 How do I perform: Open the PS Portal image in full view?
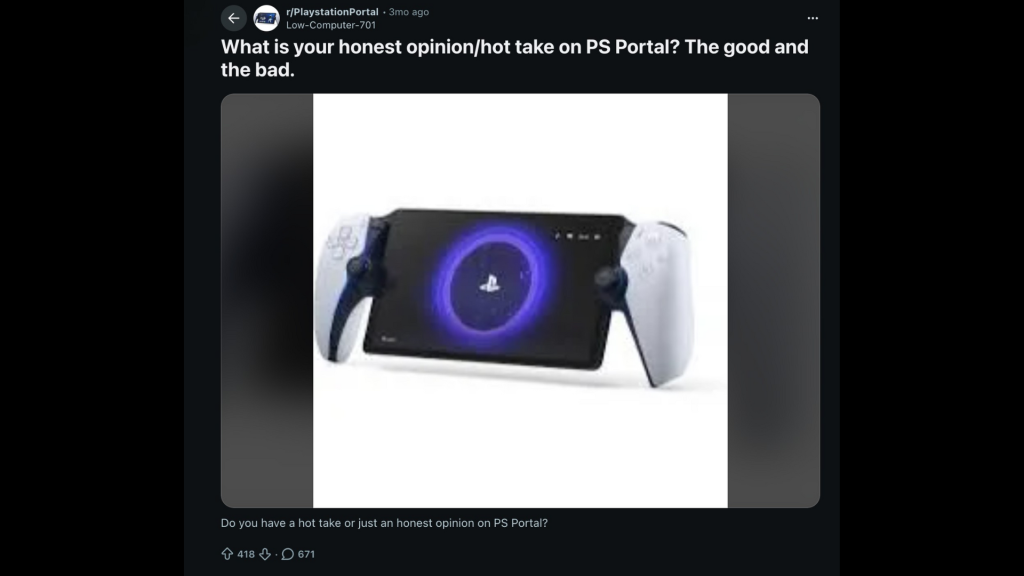(520, 300)
